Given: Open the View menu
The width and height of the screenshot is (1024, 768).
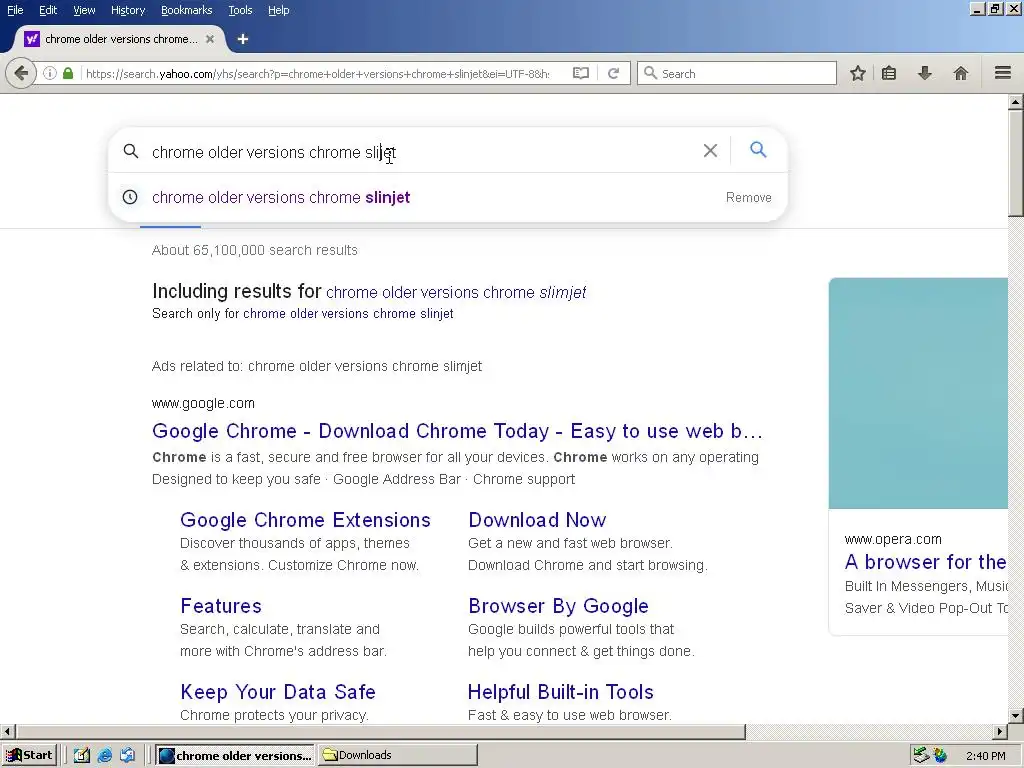Looking at the screenshot, I should [x=84, y=10].
